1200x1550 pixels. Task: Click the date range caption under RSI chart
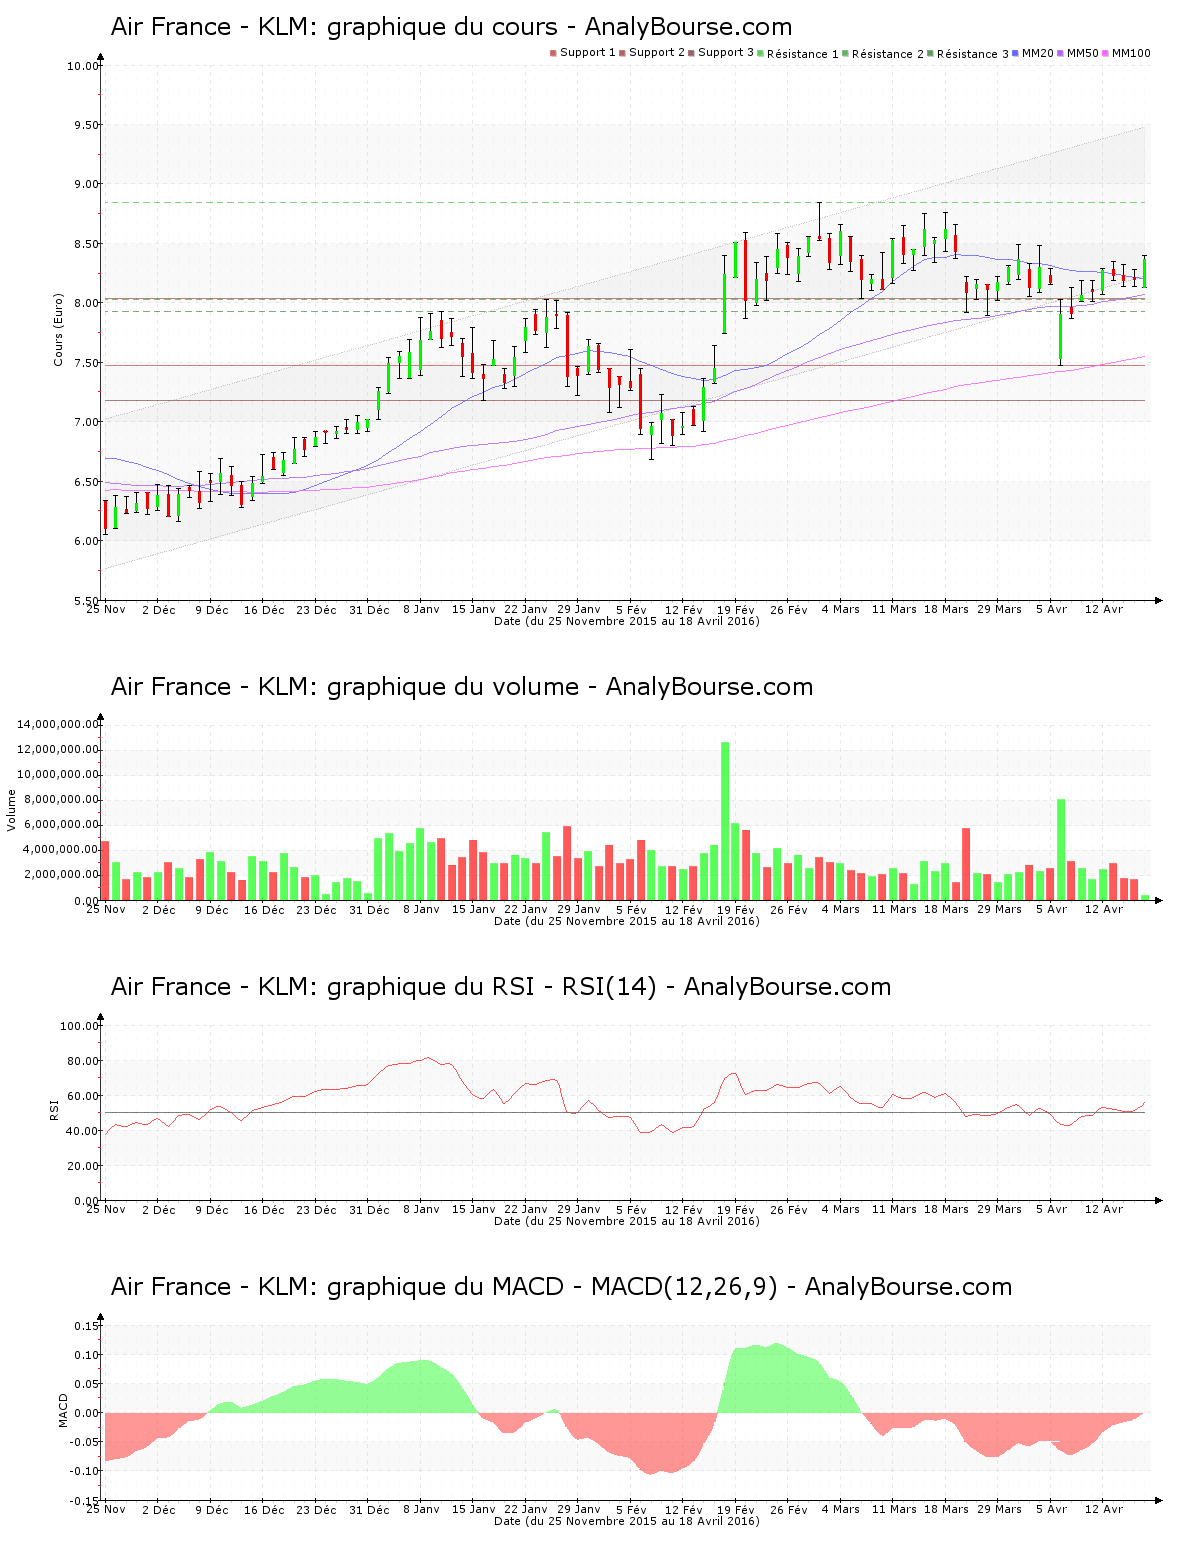point(627,1221)
